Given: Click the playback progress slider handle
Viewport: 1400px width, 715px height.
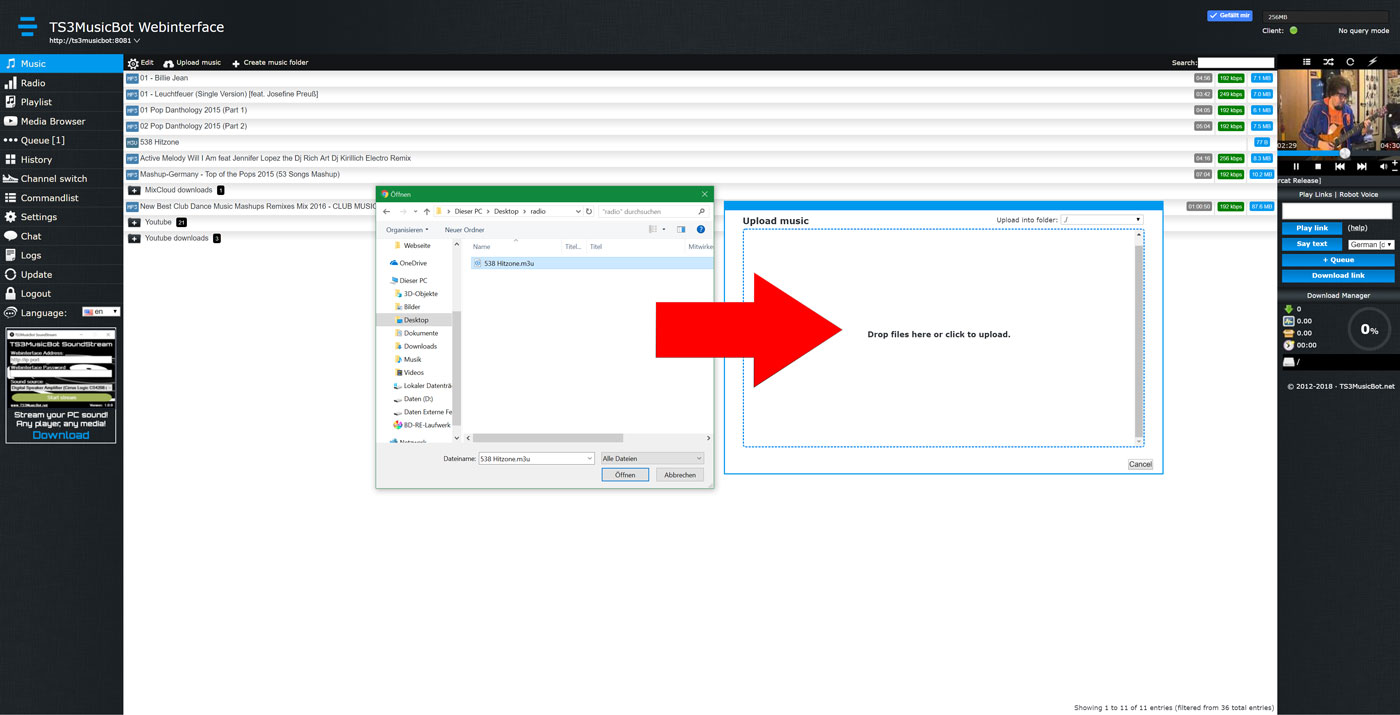Looking at the screenshot, I should [x=1345, y=153].
